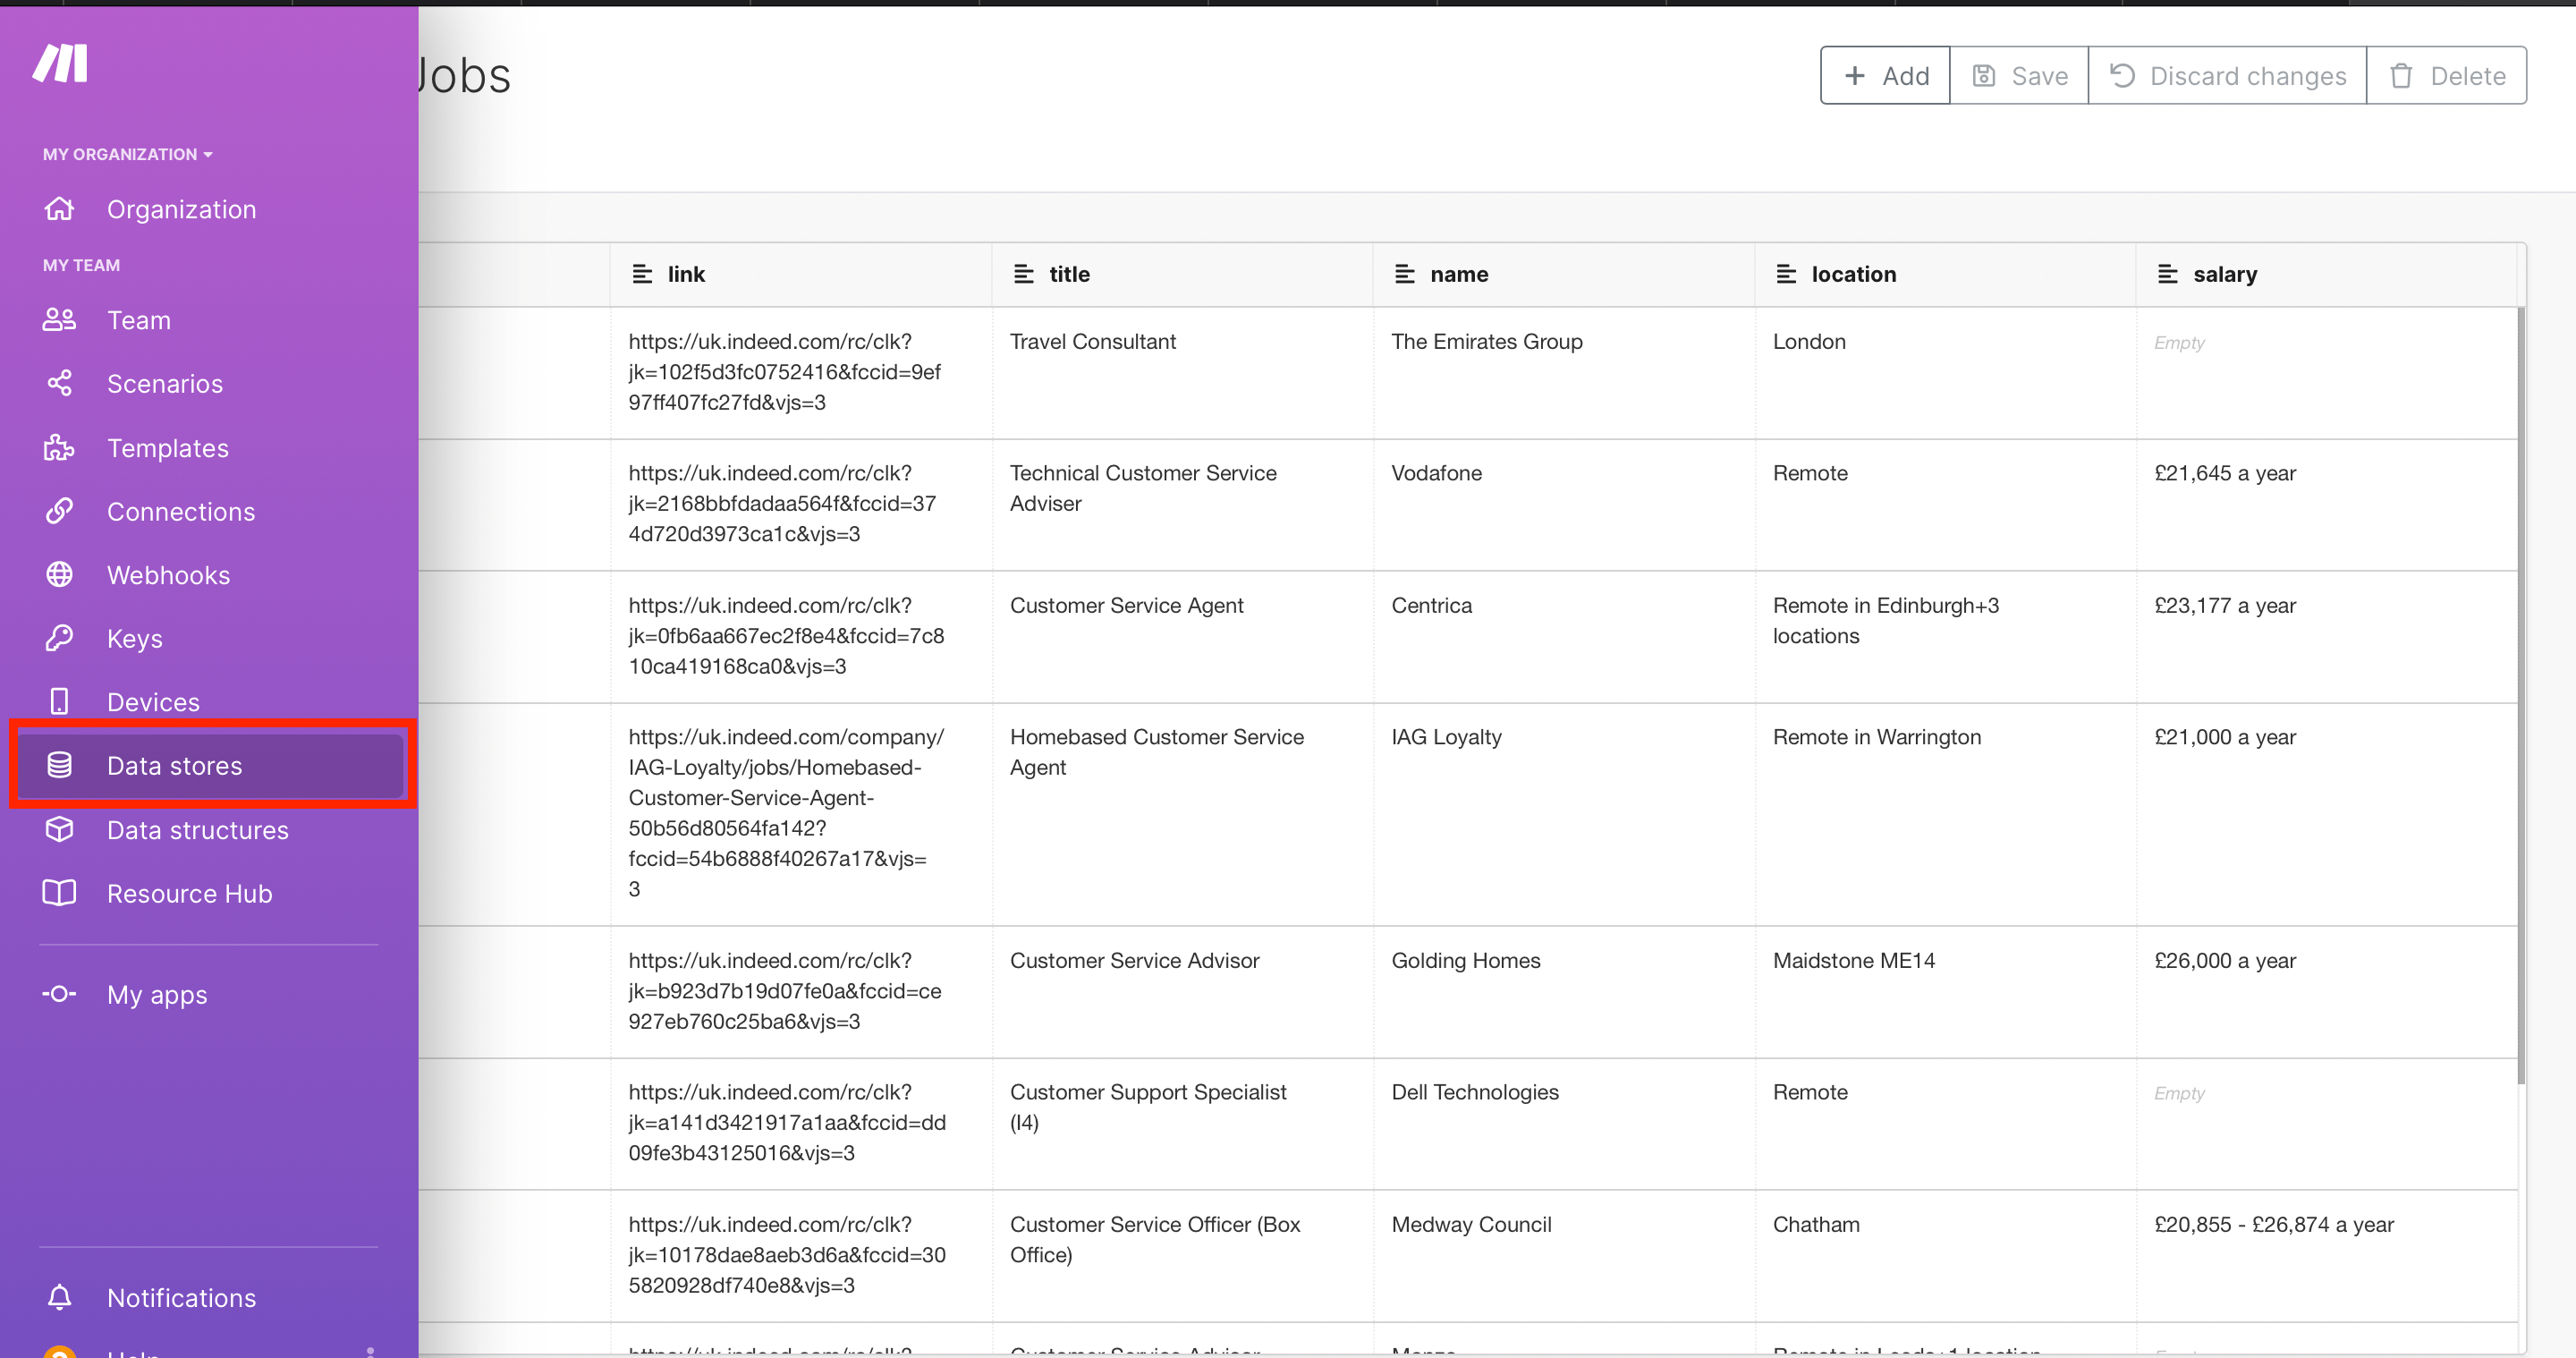Click the vertical table scrollbar
The height and width of the screenshot is (1358, 2576).
pos(2519,700)
